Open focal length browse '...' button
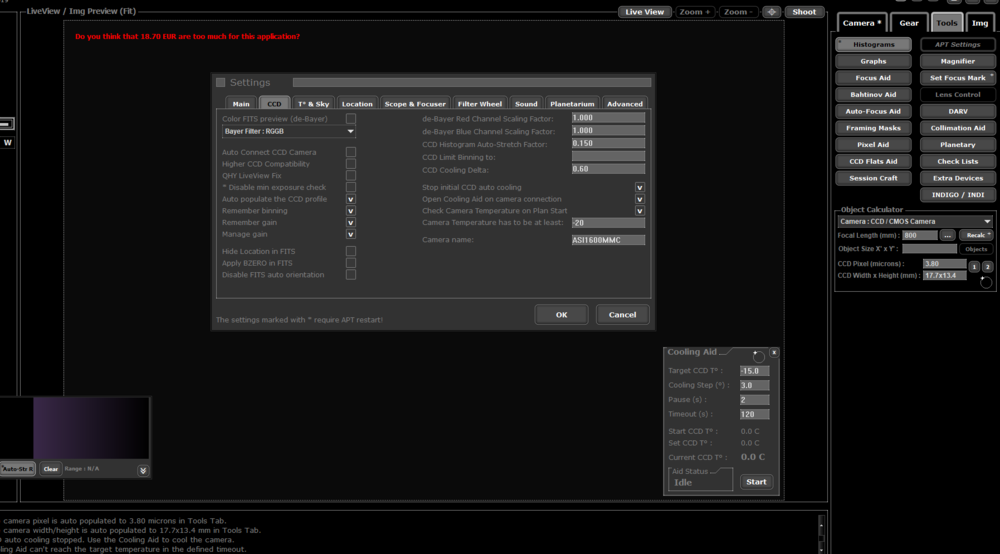The image size is (1000, 554). [x=947, y=235]
